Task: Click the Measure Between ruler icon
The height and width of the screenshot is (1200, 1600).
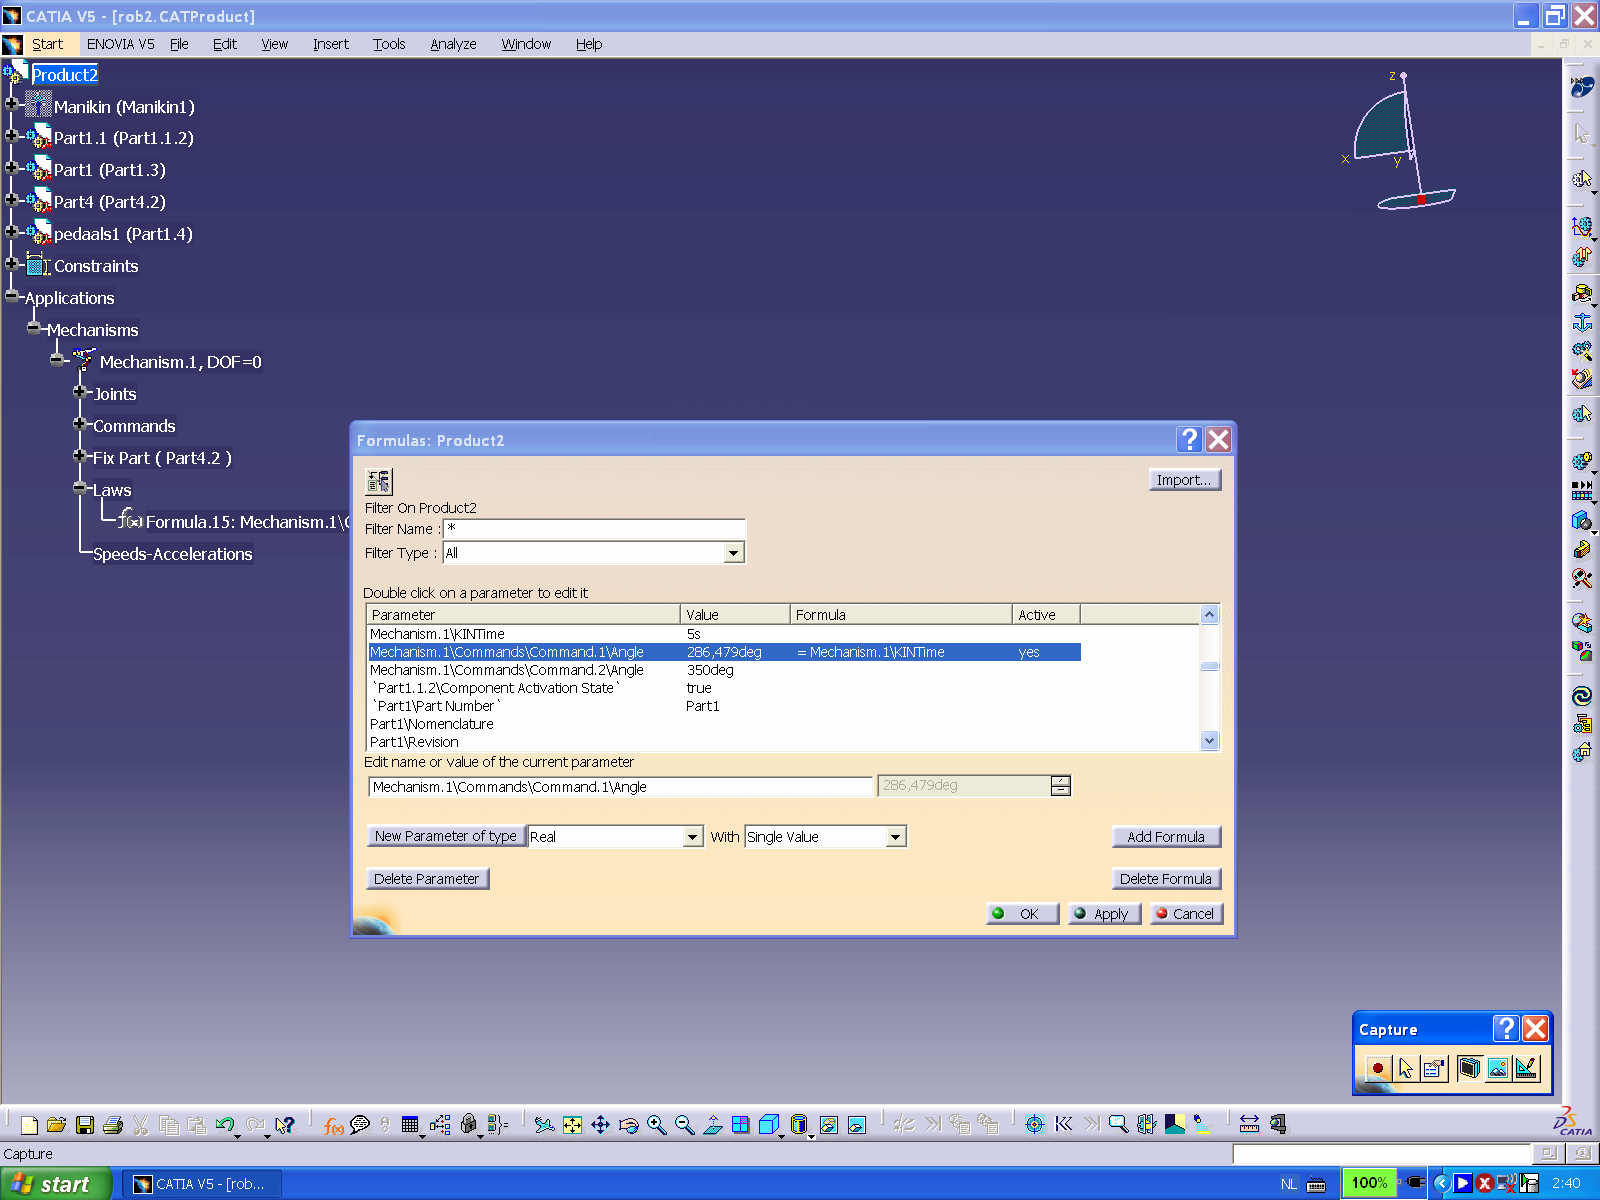Action: point(1249,1125)
